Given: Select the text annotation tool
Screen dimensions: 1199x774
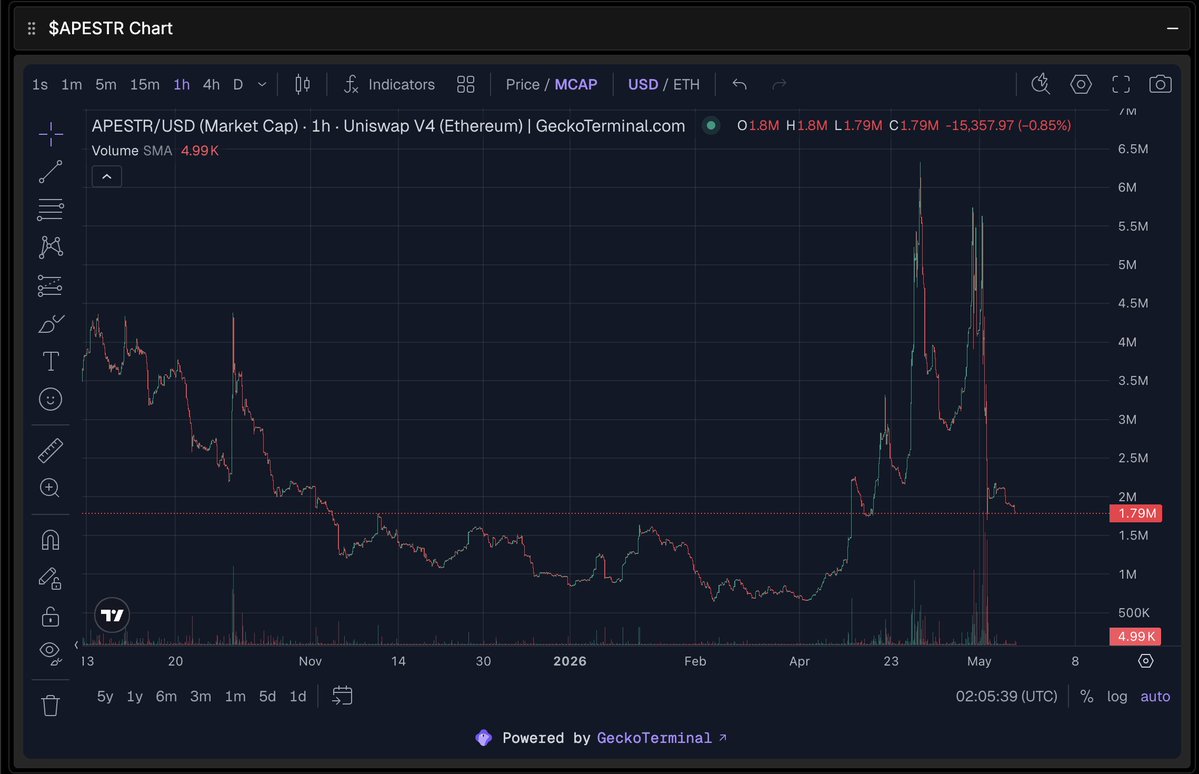Looking at the screenshot, I should (50, 361).
